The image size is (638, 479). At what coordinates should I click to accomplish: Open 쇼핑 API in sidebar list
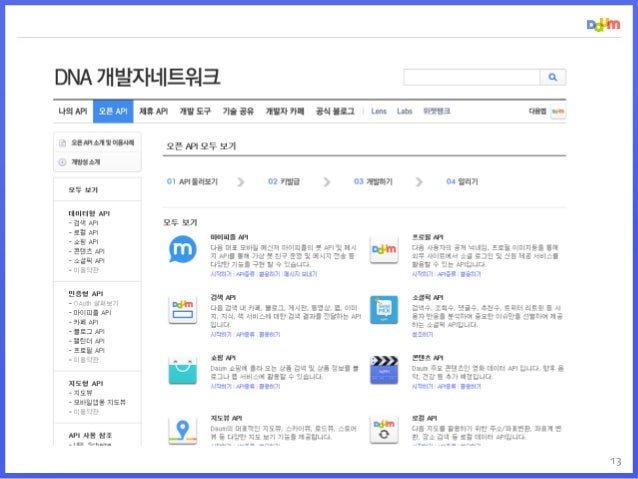86,242
